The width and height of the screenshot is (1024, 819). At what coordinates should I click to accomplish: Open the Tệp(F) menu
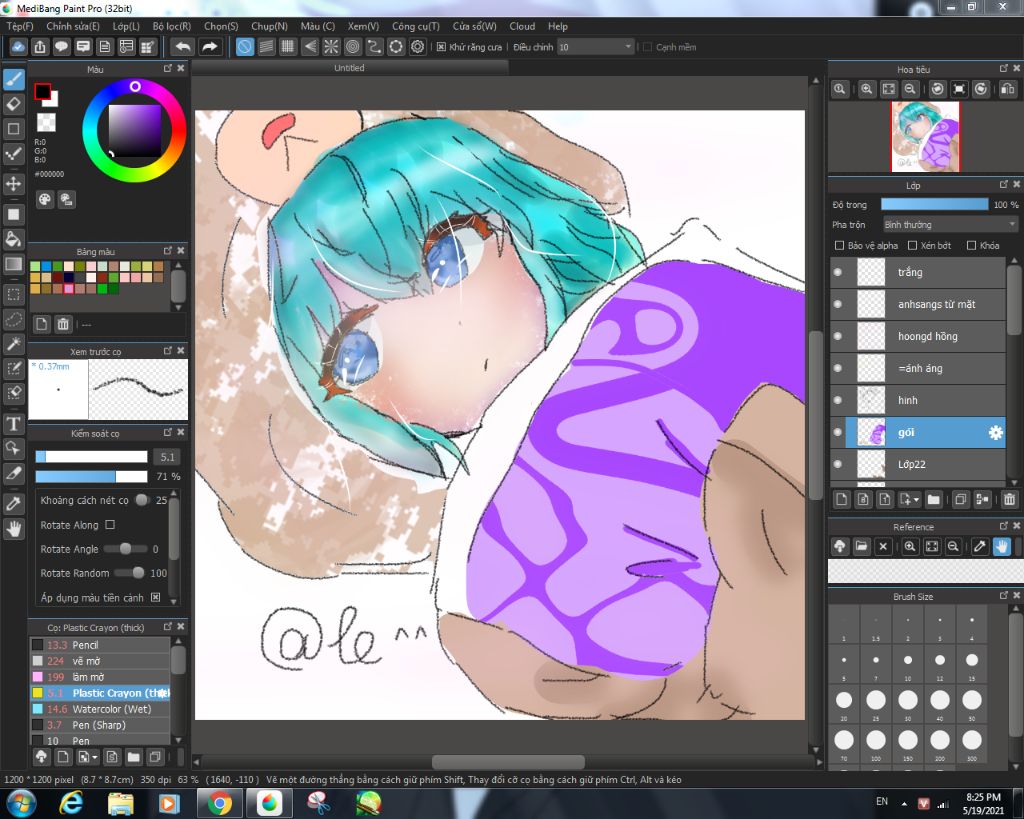[x=20, y=26]
